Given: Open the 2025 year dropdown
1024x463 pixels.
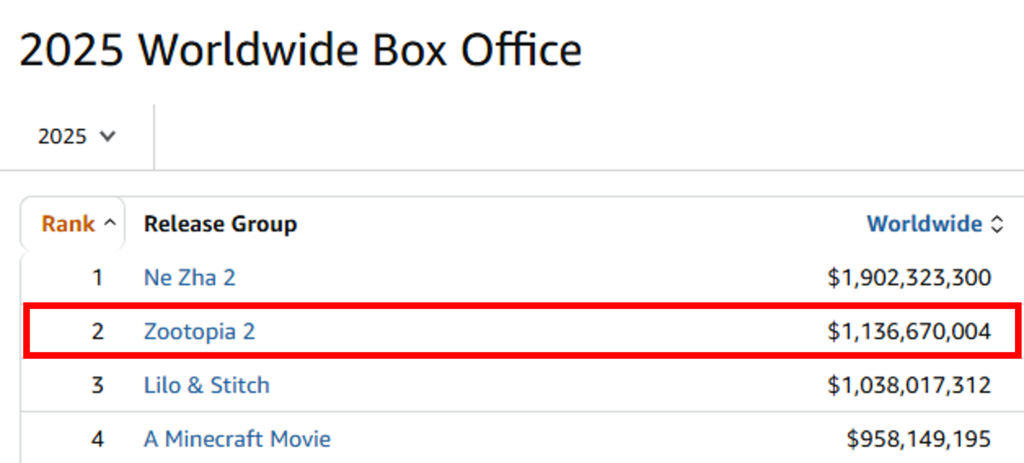Looking at the screenshot, I should 76,136.
